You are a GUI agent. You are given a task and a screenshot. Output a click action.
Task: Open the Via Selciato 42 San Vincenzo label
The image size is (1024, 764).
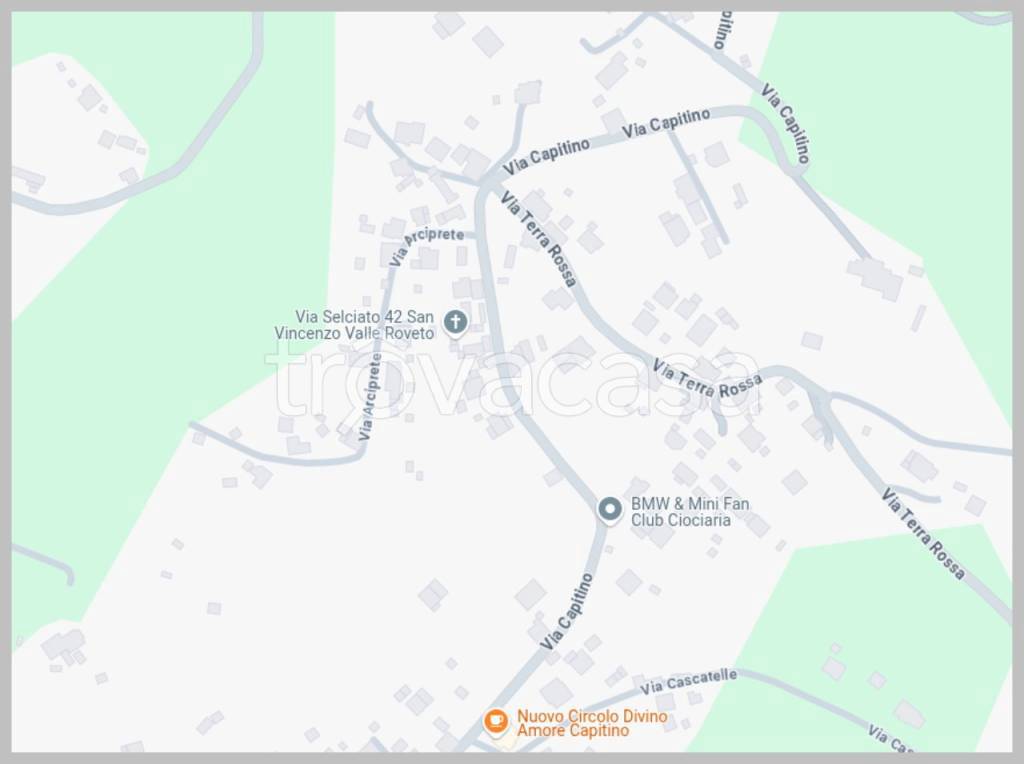(x=354, y=325)
